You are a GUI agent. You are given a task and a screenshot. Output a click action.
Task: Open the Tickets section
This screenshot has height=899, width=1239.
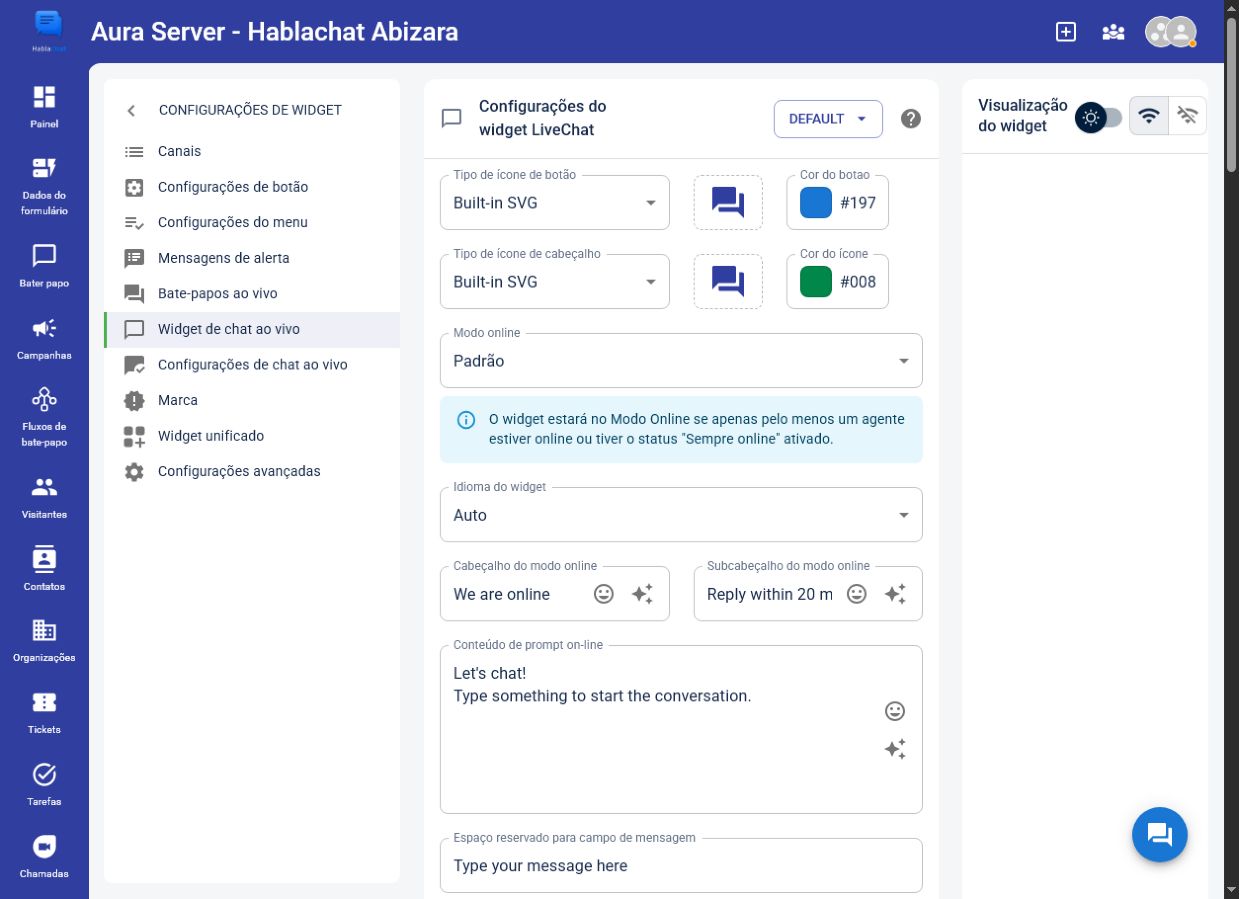44,712
